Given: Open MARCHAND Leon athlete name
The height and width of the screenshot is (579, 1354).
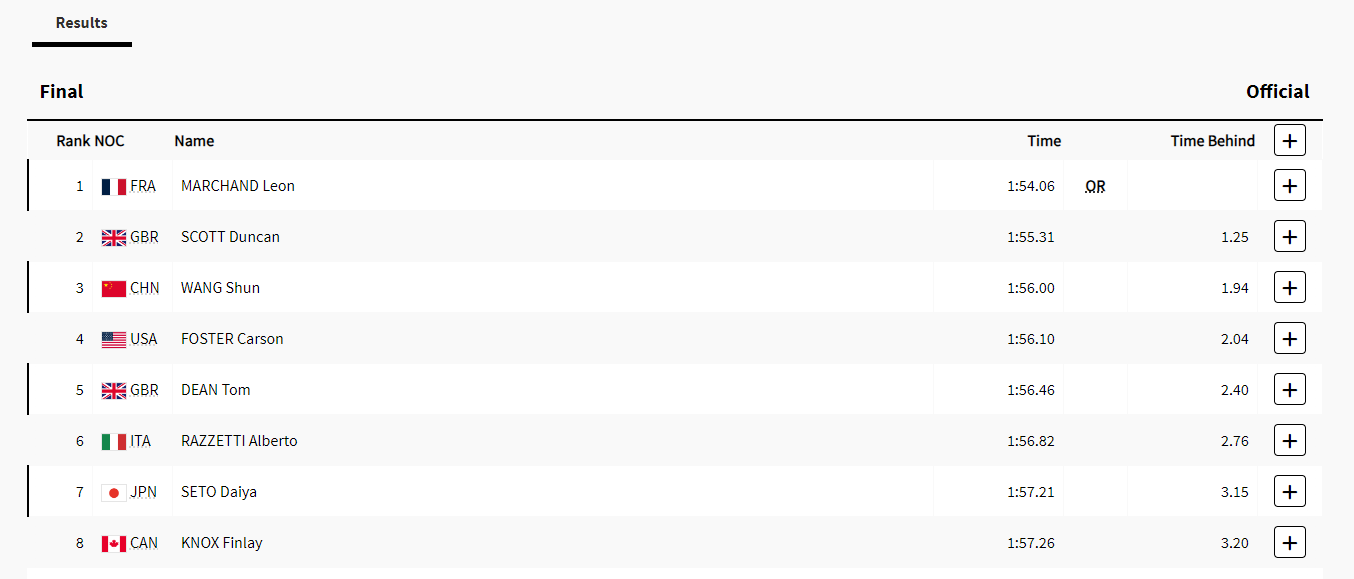Looking at the screenshot, I should 238,186.
